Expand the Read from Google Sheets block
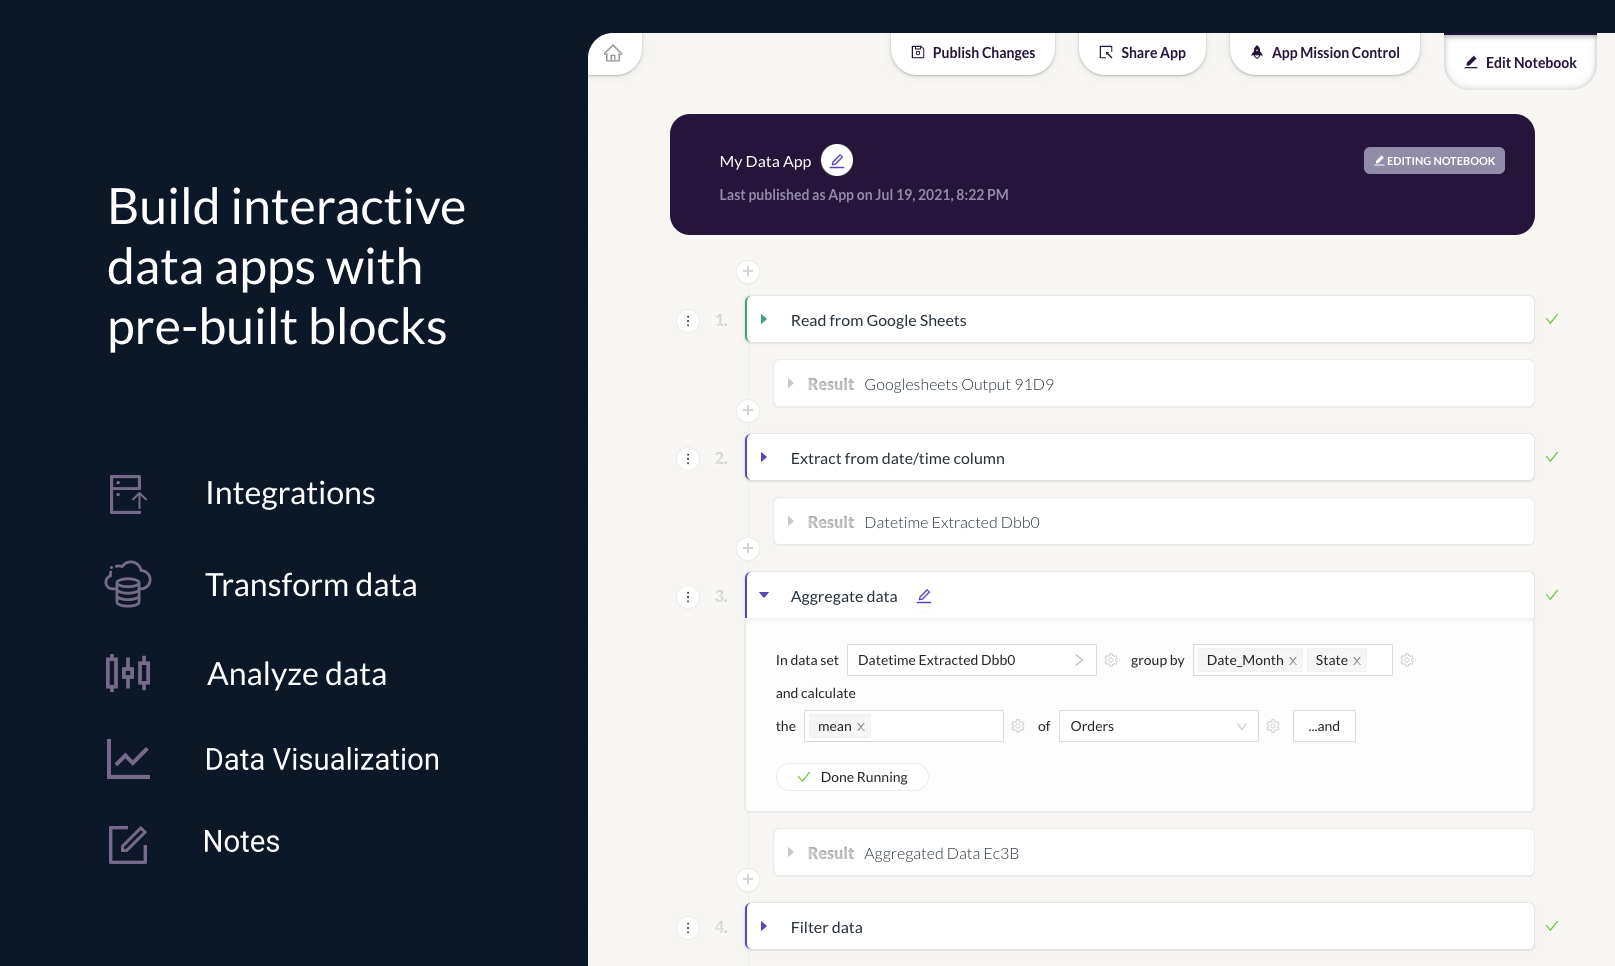 [x=764, y=320]
